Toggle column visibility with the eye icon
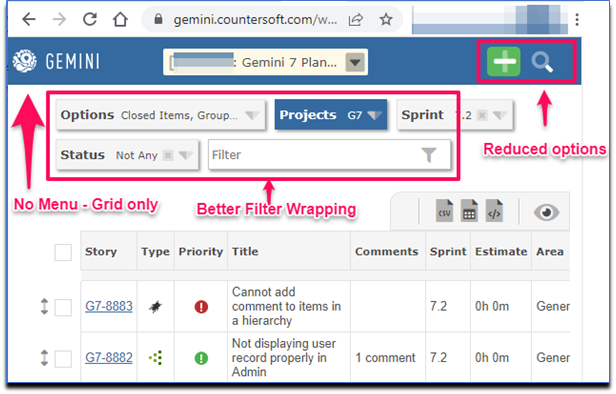Screen dimensions: 616x394 [546, 213]
